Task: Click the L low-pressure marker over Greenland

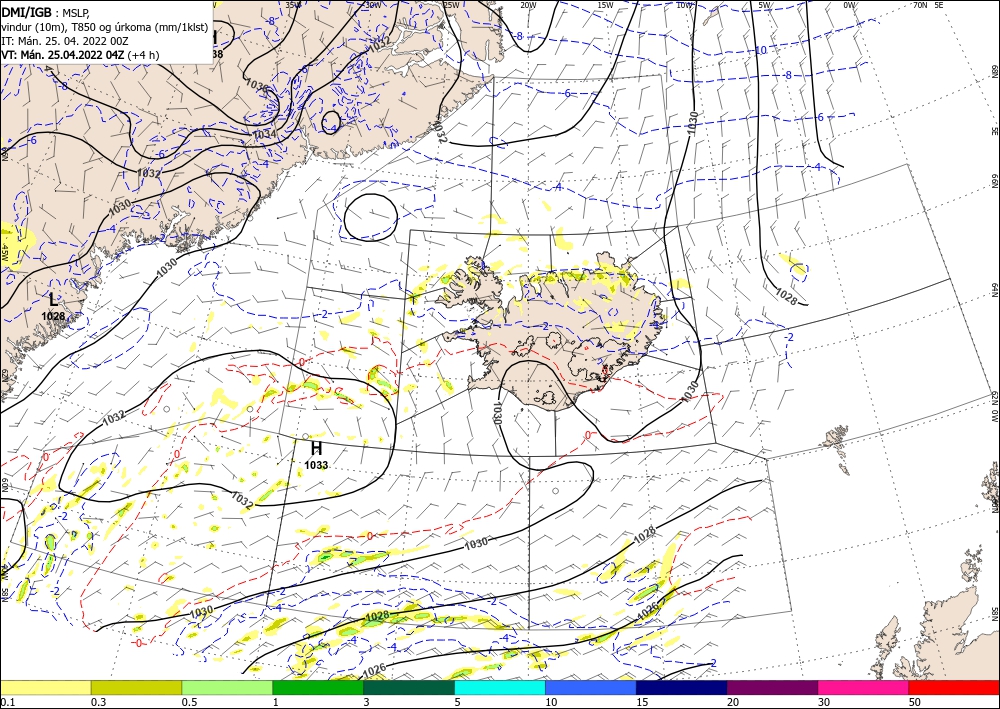Action: tap(54, 299)
